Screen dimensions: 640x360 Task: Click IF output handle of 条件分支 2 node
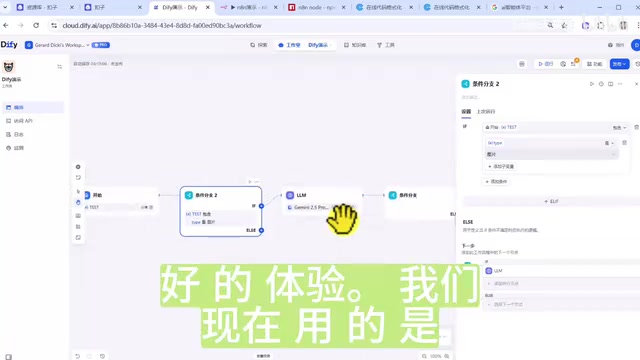coord(261,206)
